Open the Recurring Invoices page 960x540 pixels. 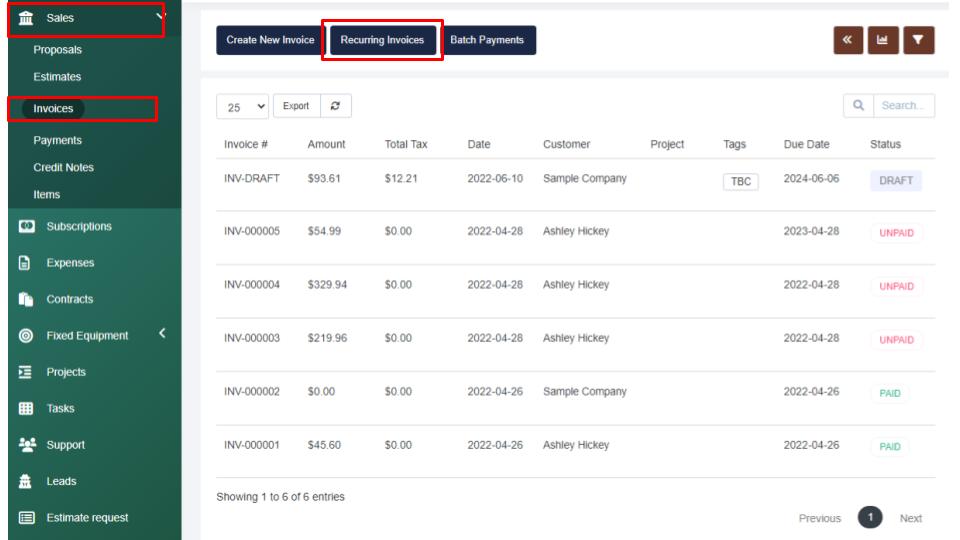(x=382, y=40)
